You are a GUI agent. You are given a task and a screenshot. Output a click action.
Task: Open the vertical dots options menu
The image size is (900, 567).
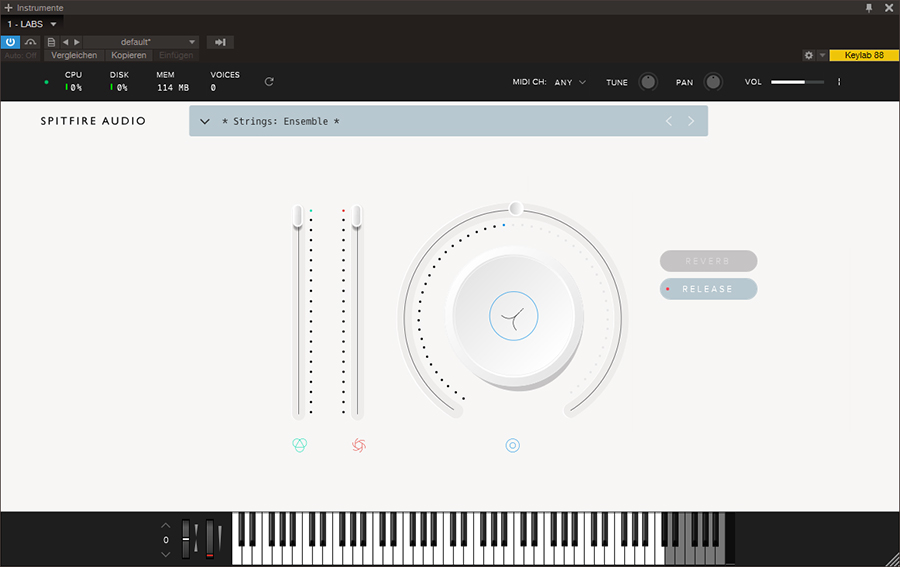[x=839, y=82]
